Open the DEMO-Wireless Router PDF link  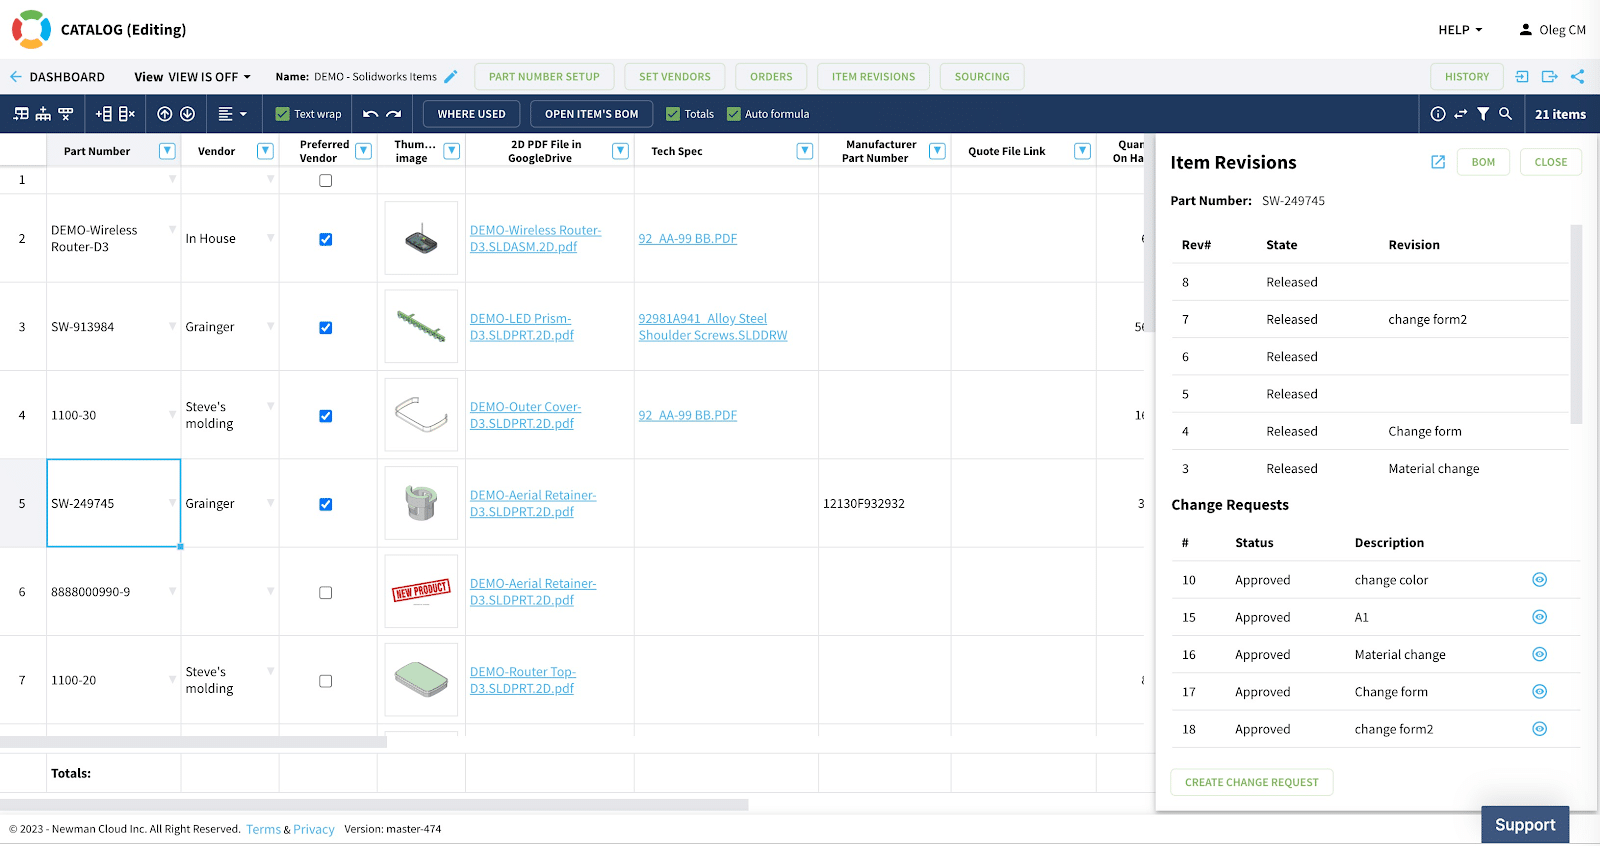pyautogui.click(x=535, y=238)
